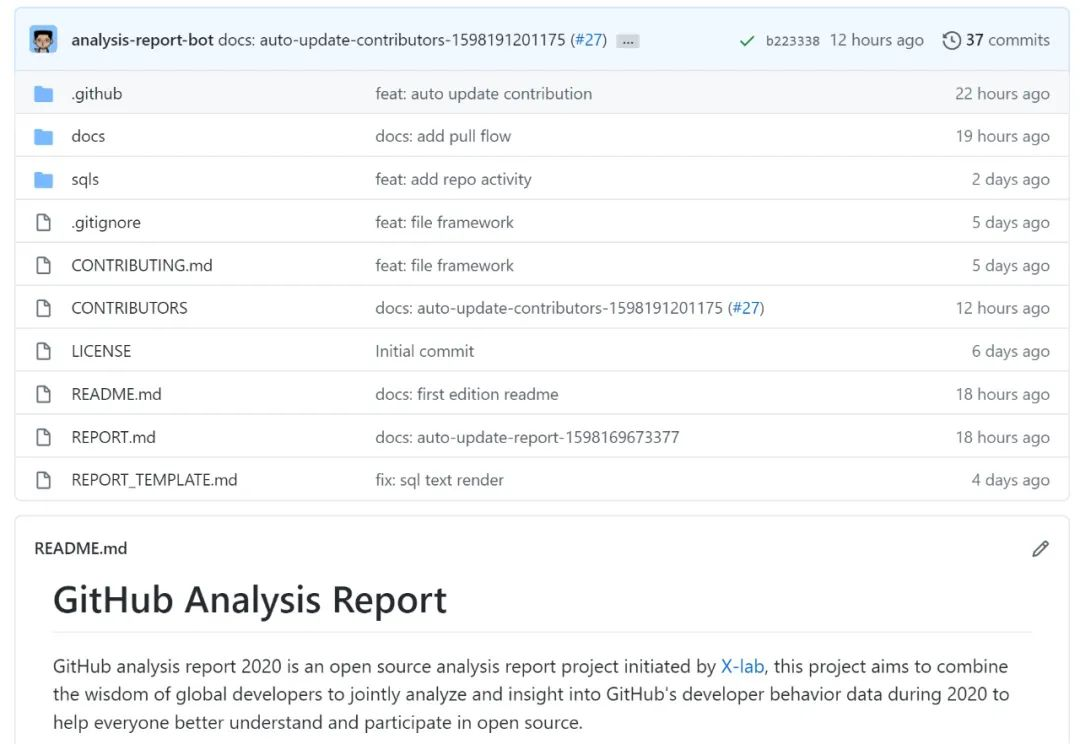Click the sqls folder icon
The image size is (1080, 744).
43,180
